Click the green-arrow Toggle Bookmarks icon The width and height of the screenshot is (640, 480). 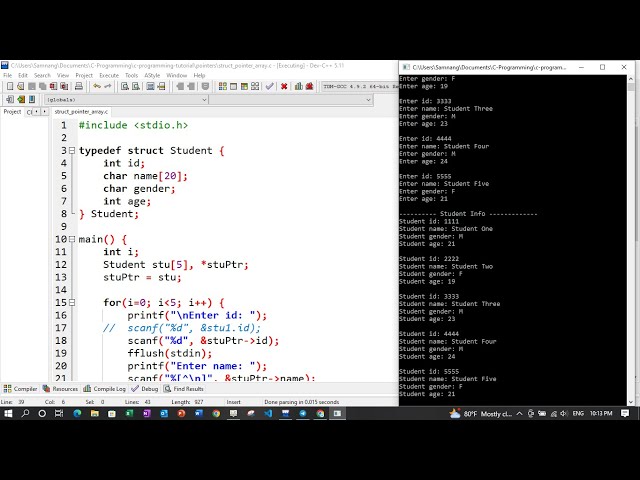[21, 100]
